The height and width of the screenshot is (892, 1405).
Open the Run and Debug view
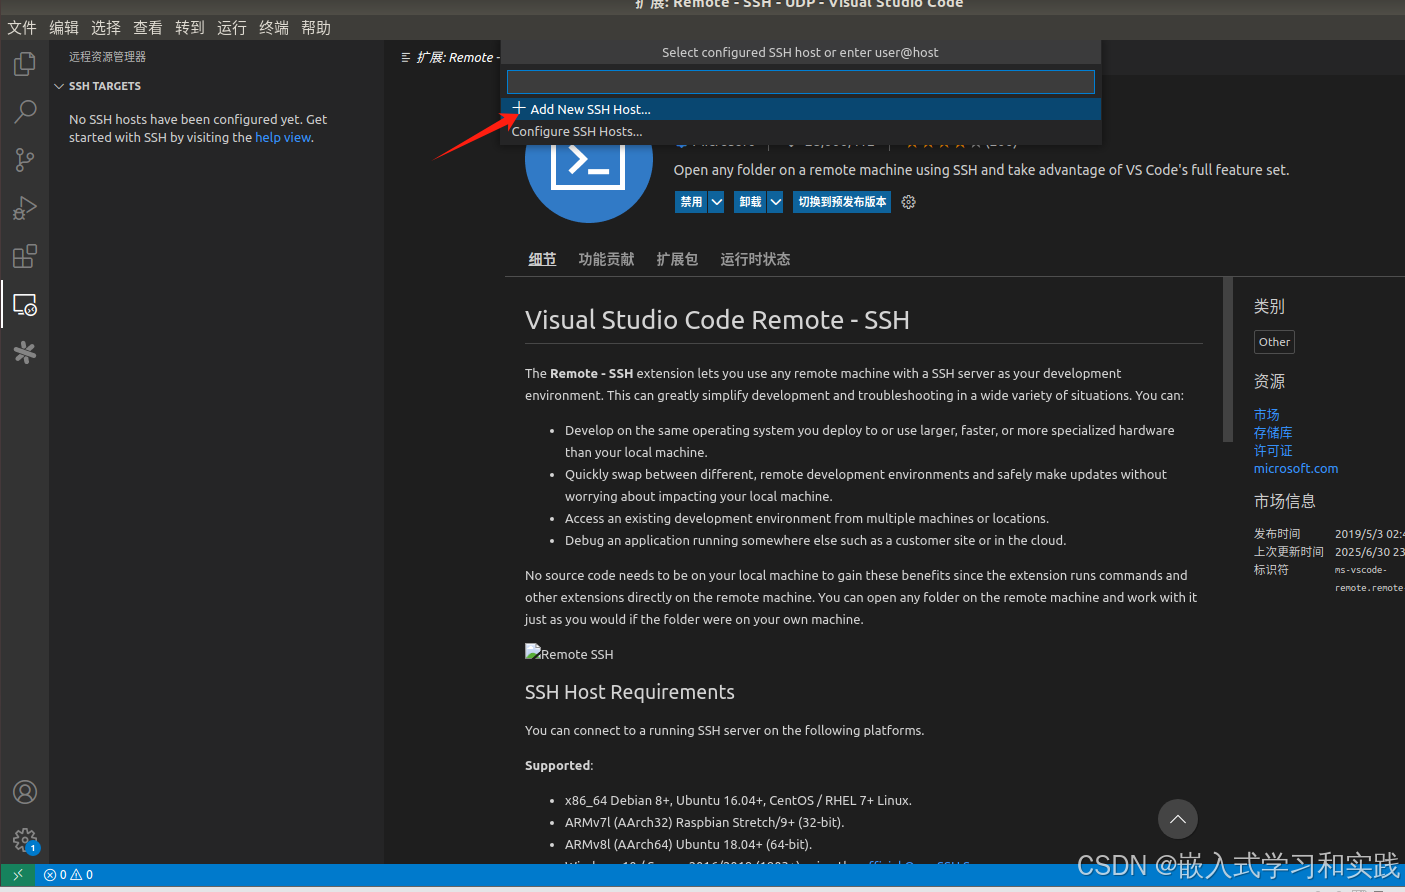tap(24, 207)
